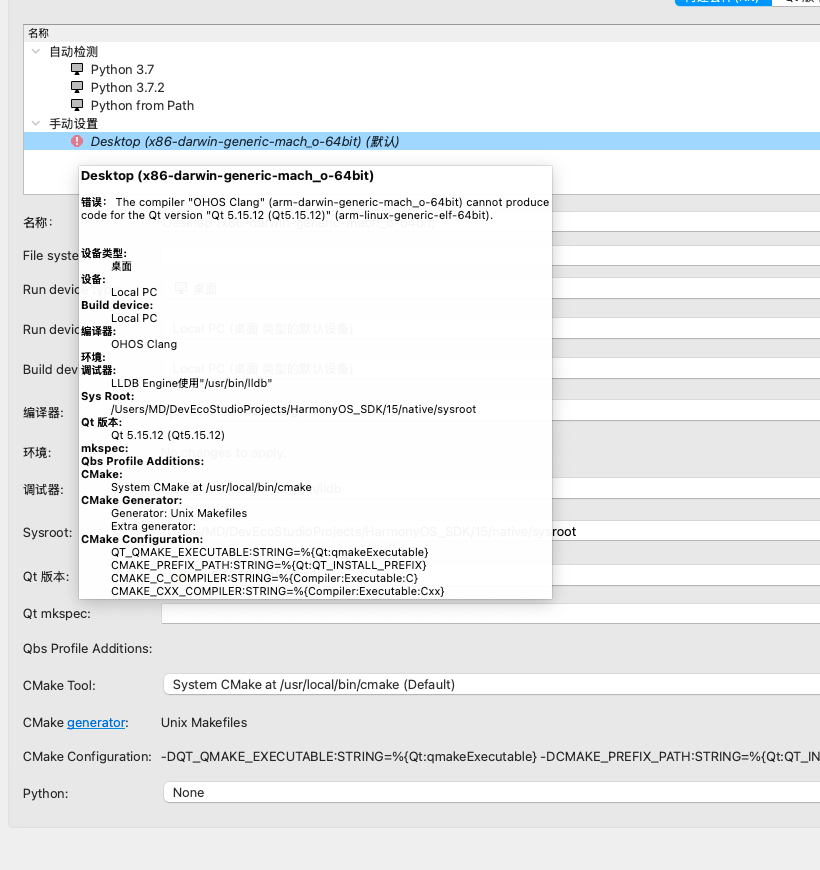
Task: Open the CMake Tool dropdown
Action: tap(490, 685)
